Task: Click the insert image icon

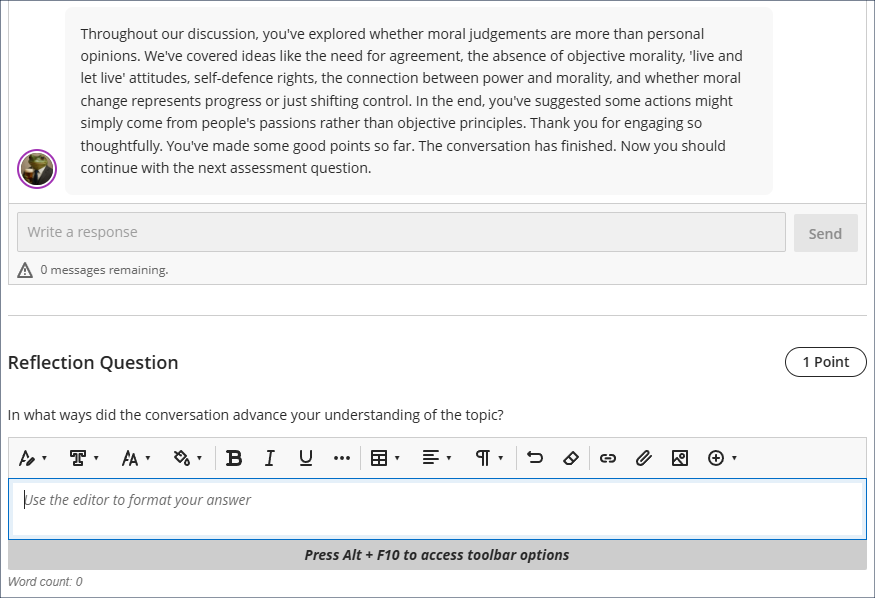Action: click(680, 458)
